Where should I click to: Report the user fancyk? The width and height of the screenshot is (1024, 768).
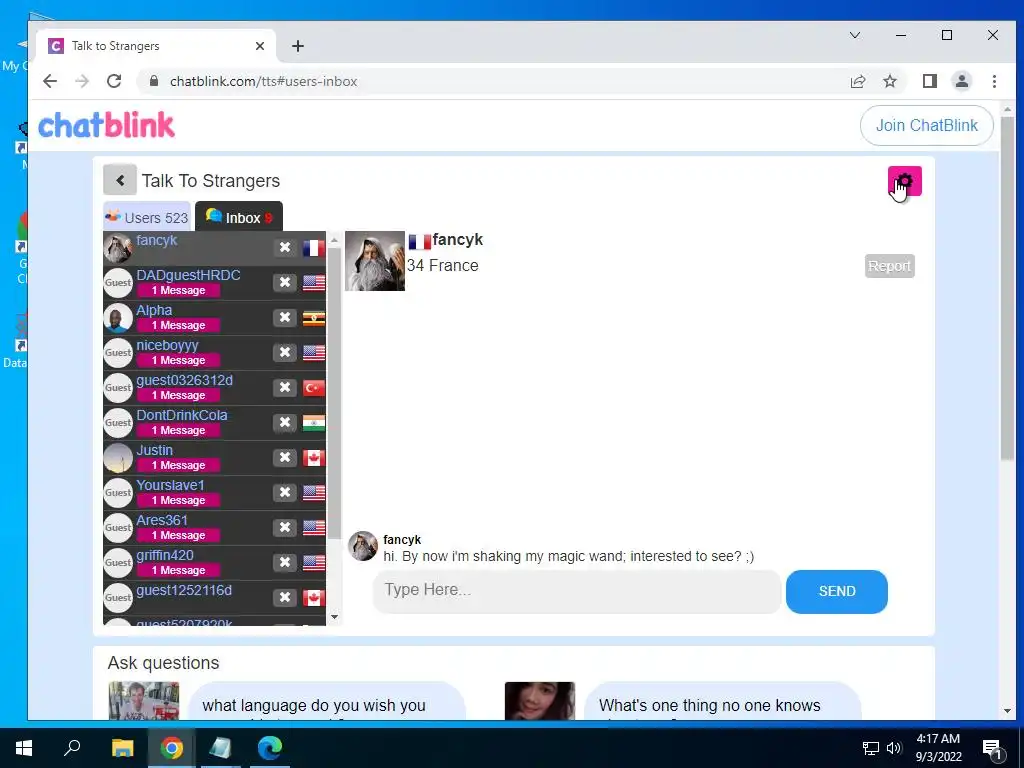(x=889, y=266)
